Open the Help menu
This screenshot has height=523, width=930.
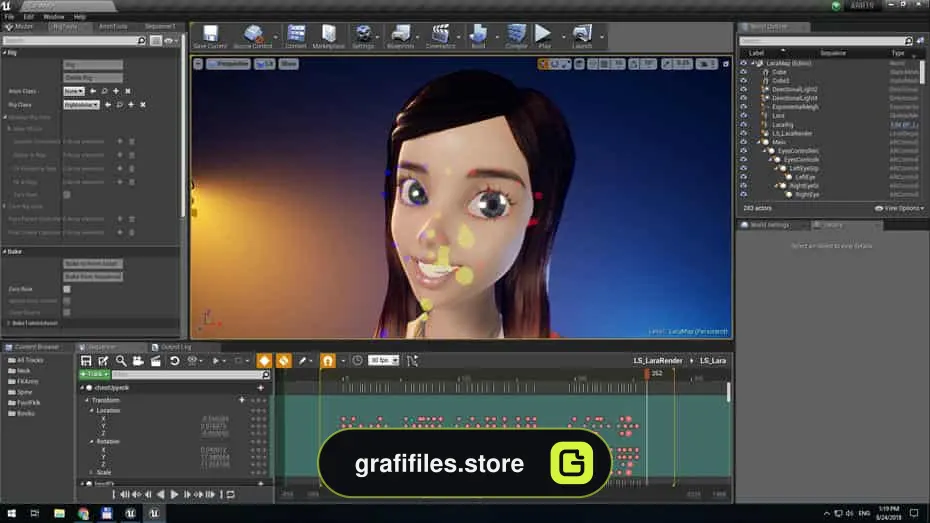tap(79, 17)
